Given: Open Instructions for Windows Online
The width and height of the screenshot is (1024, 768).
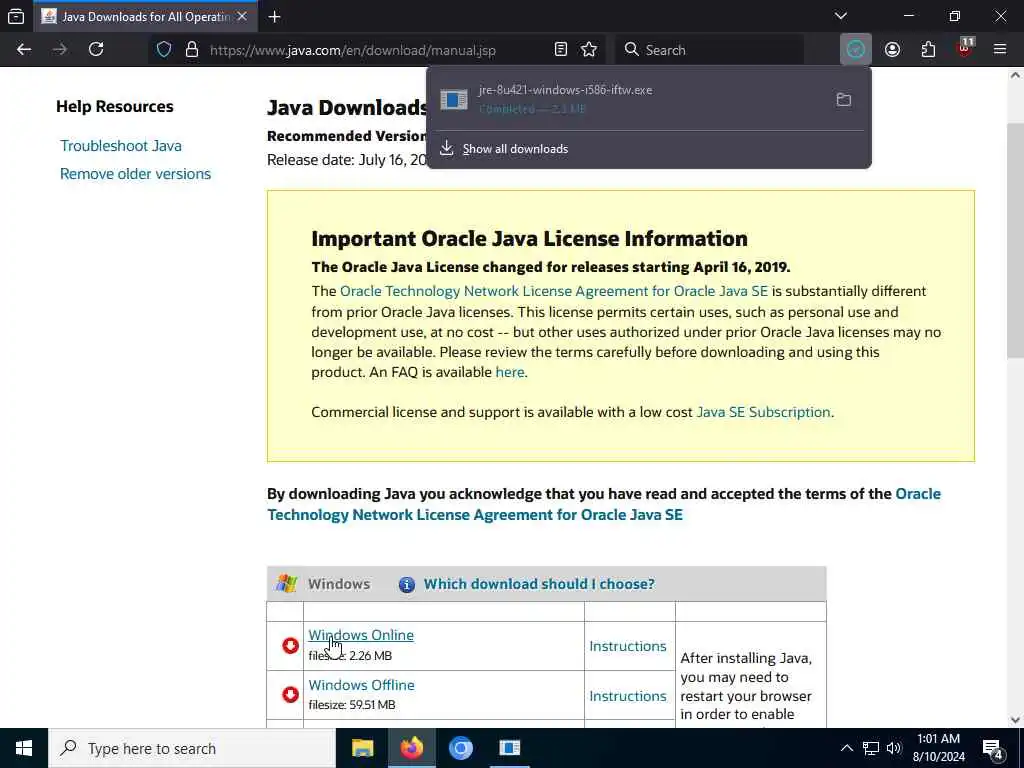Looking at the screenshot, I should [x=628, y=646].
